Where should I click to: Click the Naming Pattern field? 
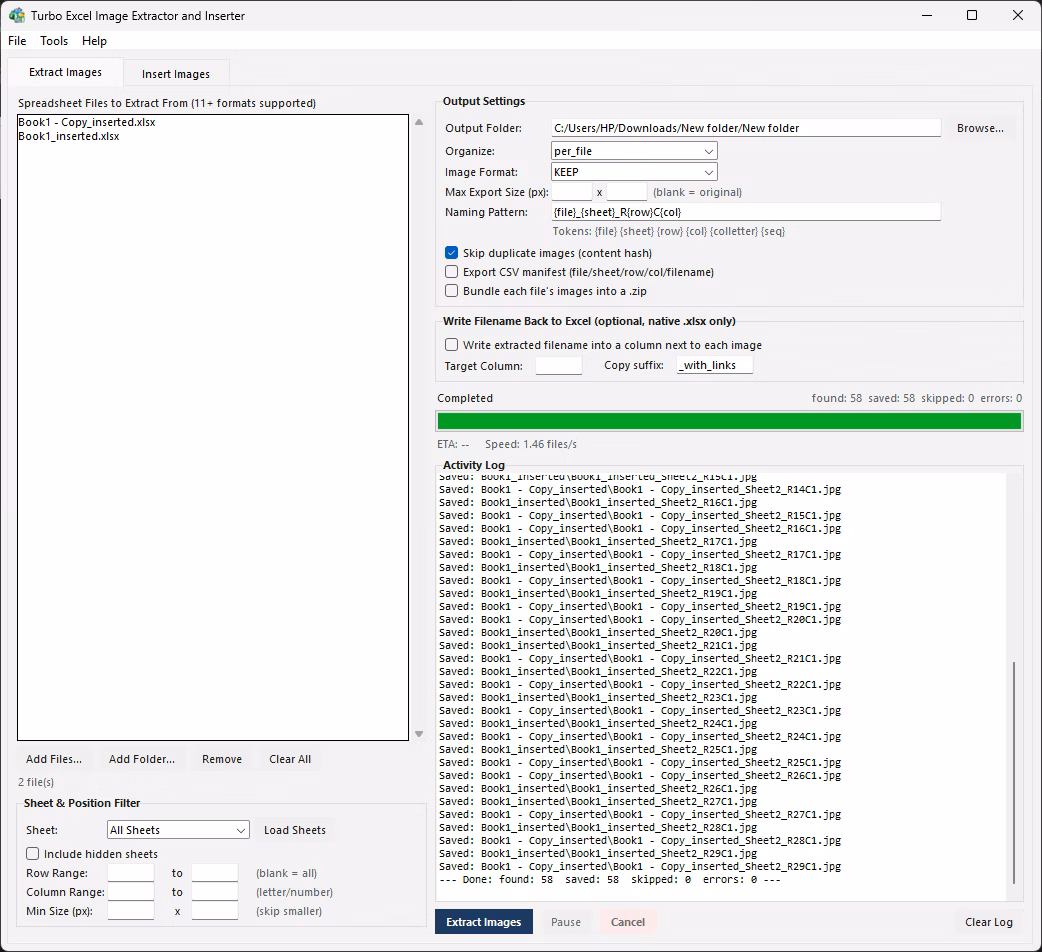[x=746, y=213]
